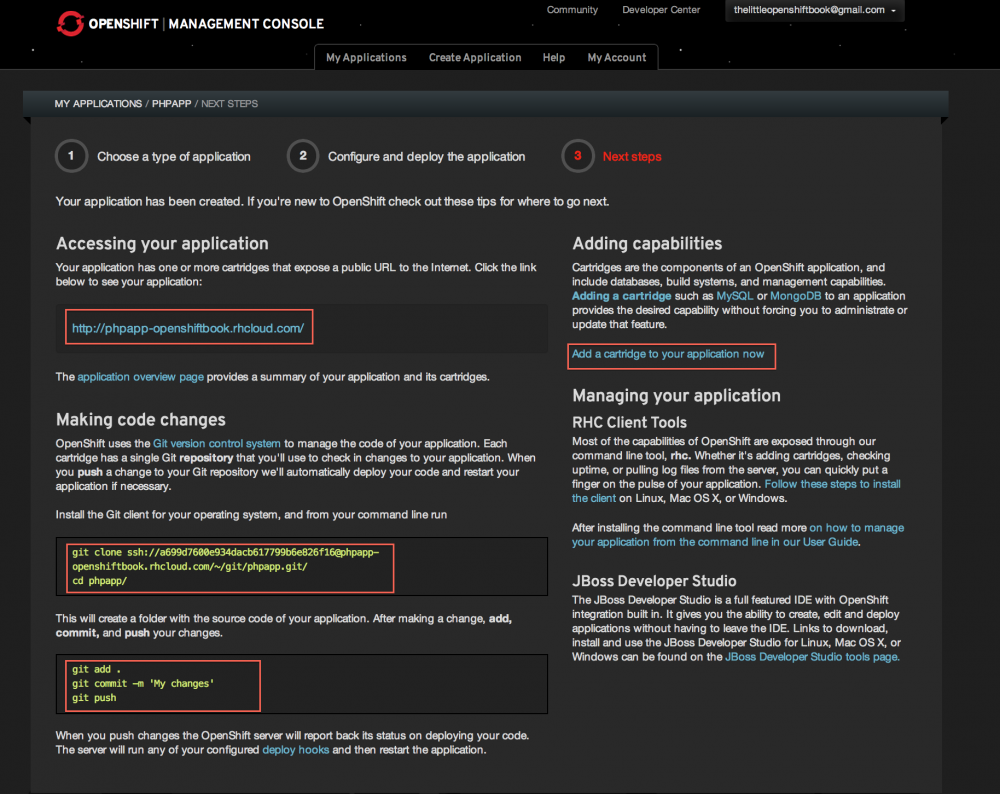The image size is (1000, 794).
Task: Click the step 2 numbered circle
Action: tap(303, 156)
